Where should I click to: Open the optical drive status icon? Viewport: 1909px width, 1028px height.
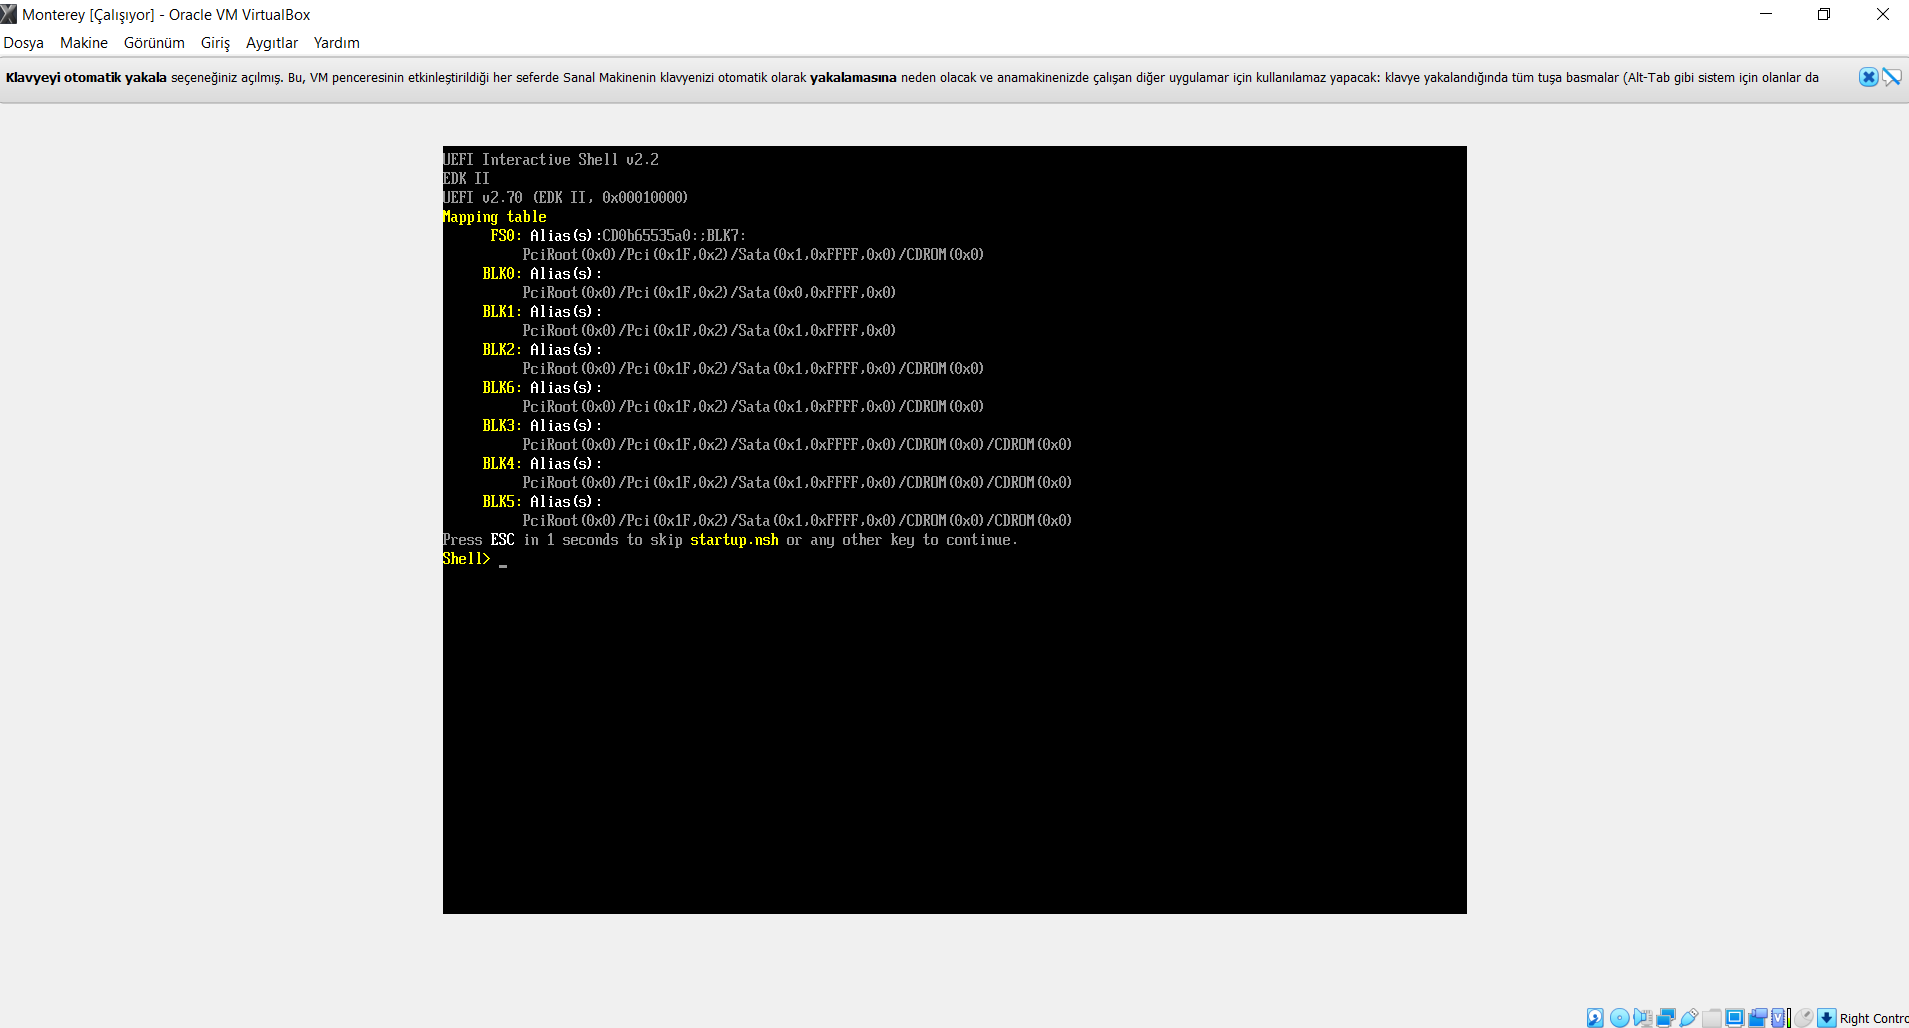pyautogui.click(x=1620, y=1018)
